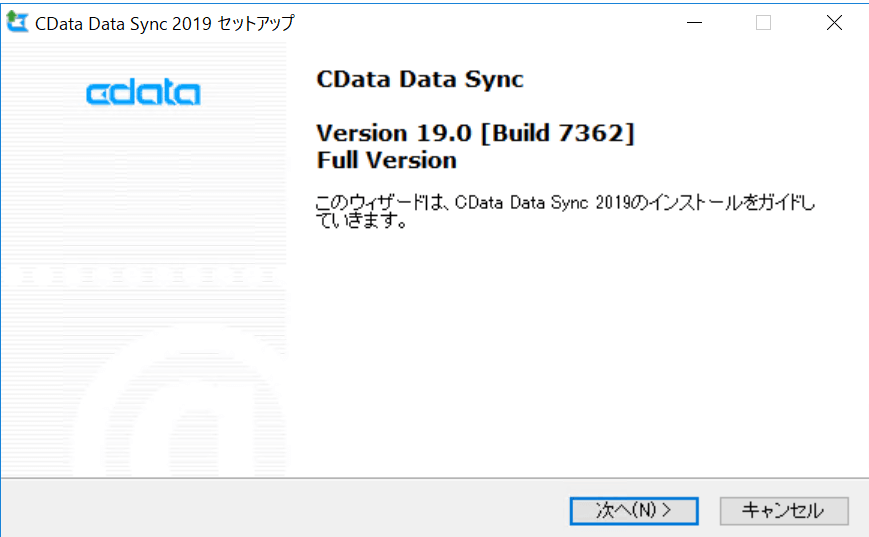Close the CData setup window
Viewport: 869px width, 537px height.
834,23
